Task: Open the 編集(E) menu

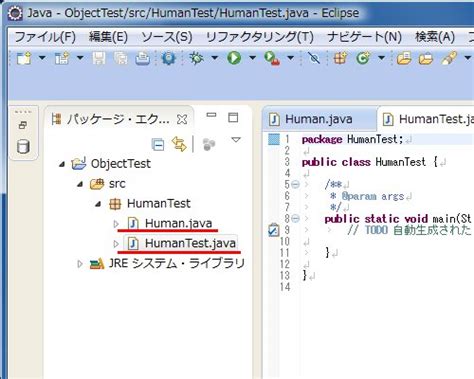Action: (108, 37)
